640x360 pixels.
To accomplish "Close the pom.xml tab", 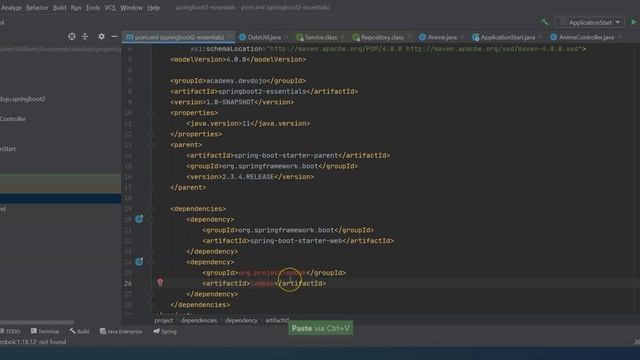I will (230, 37).
